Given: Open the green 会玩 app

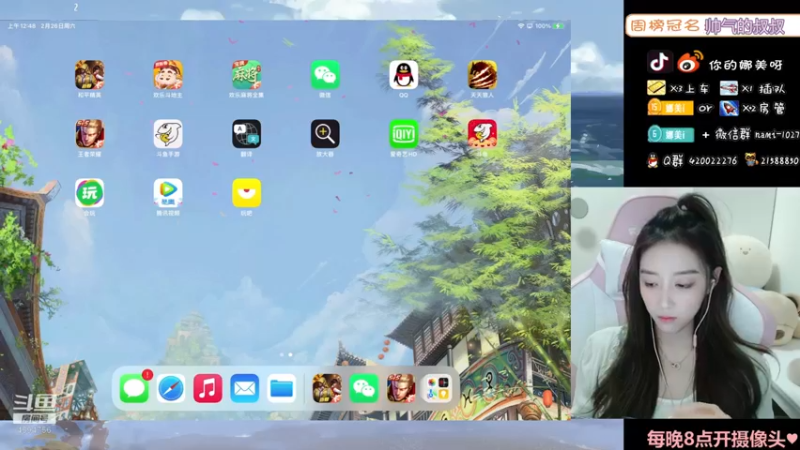Looking at the screenshot, I should point(89,193).
